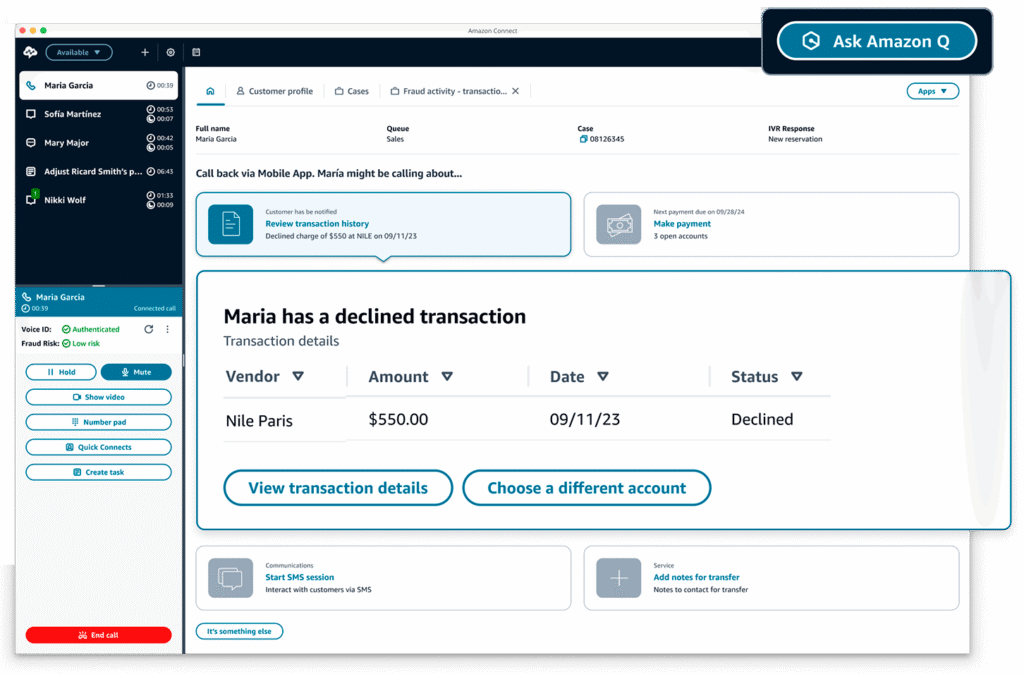The image size is (1024, 674).
Task: Click the money icon on payment card
Action: [618, 224]
